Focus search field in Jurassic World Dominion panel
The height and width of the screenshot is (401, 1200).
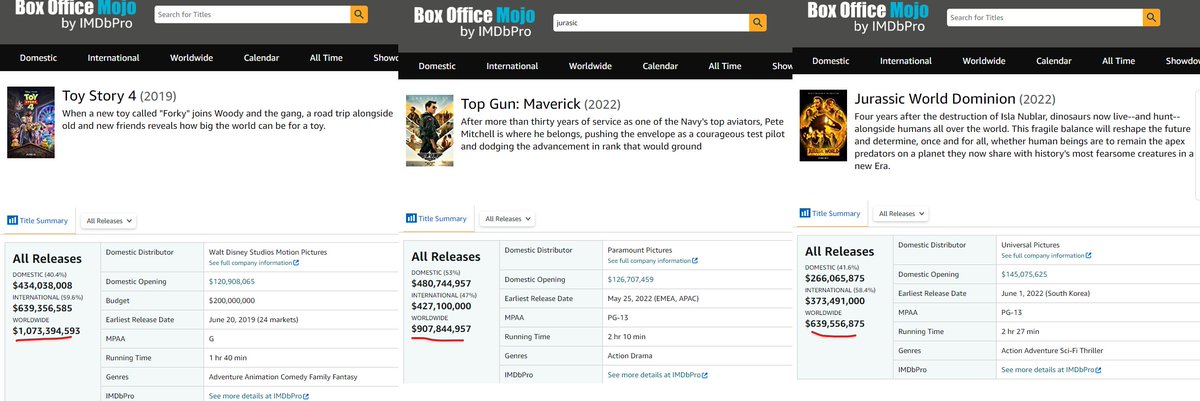1045,17
